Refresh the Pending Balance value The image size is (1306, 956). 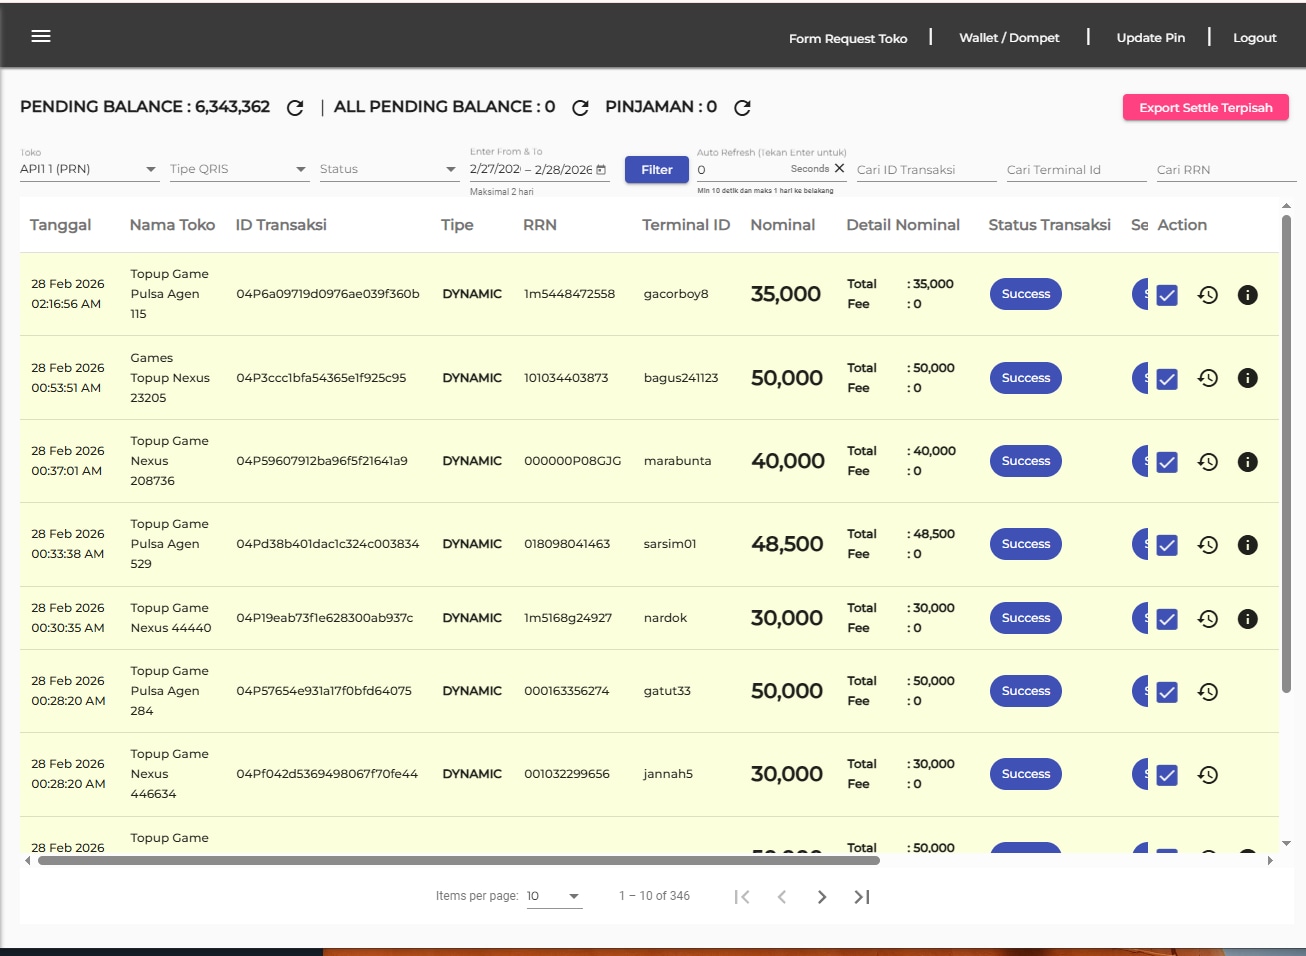(295, 108)
